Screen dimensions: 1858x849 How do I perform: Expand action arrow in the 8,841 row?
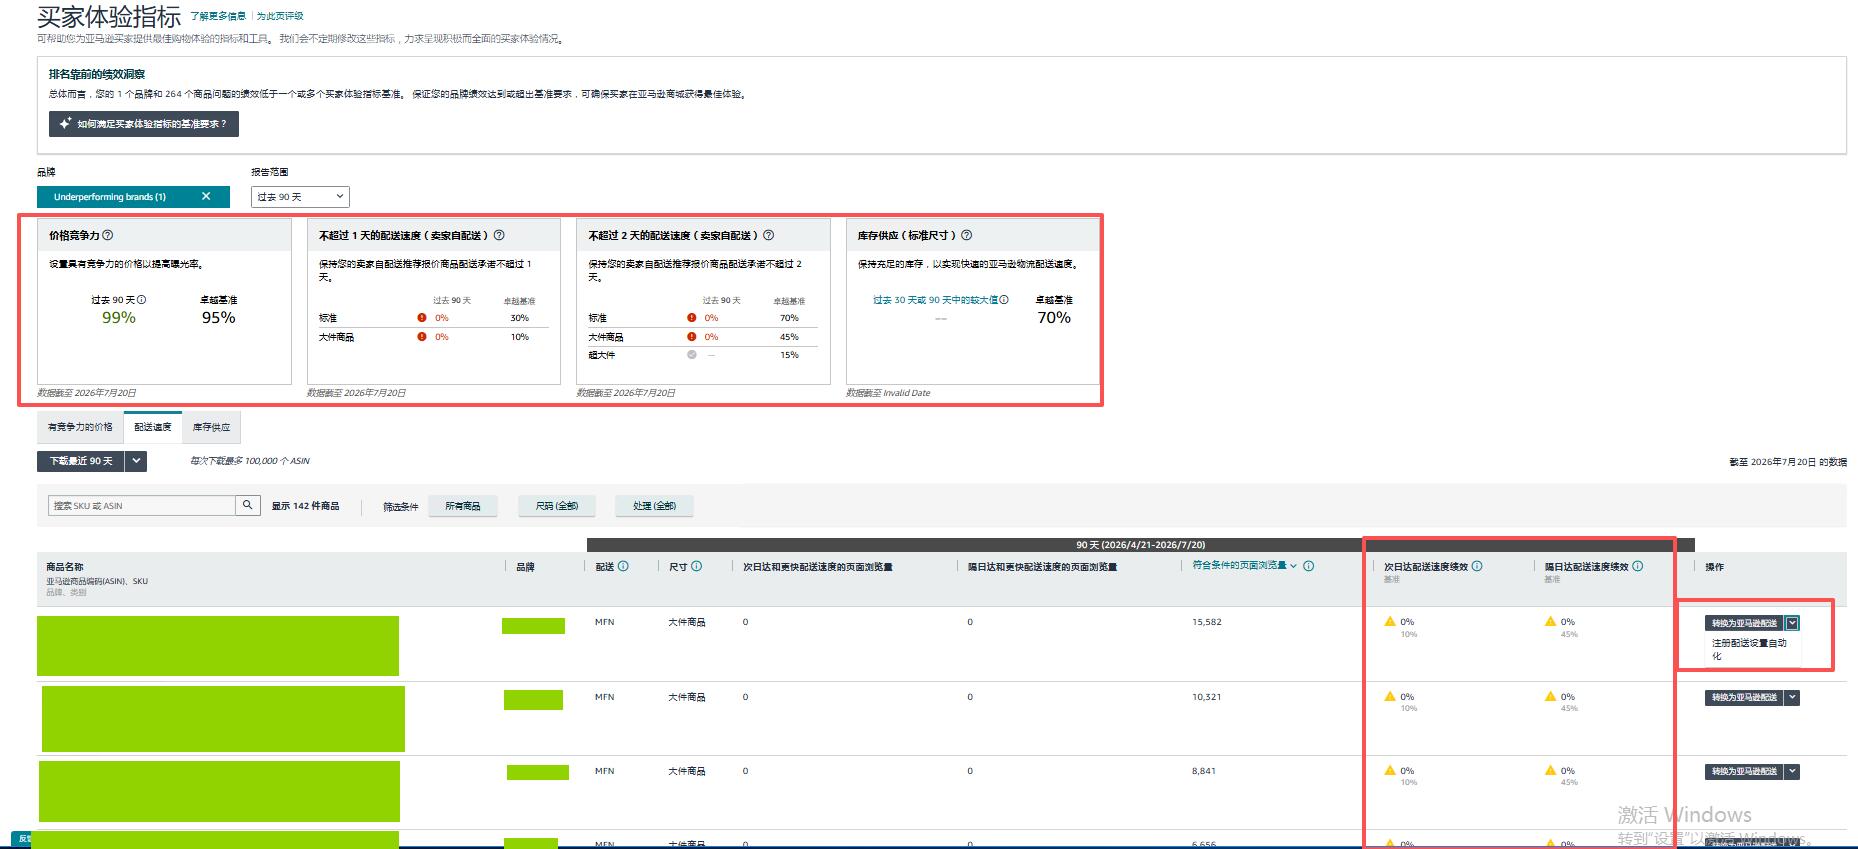(1792, 771)
